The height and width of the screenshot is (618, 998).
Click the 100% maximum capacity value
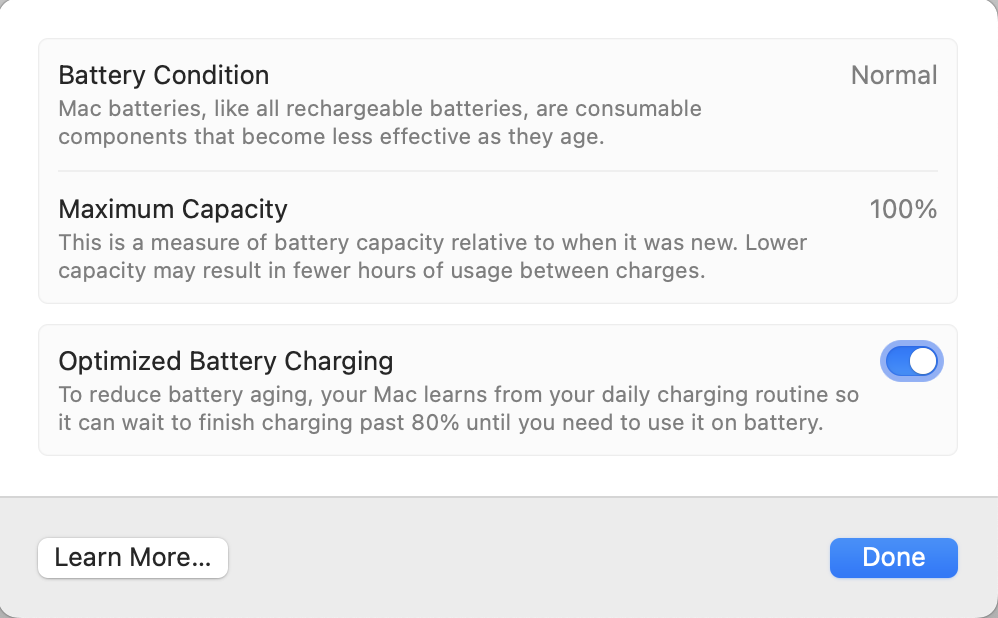pos(903,209)
